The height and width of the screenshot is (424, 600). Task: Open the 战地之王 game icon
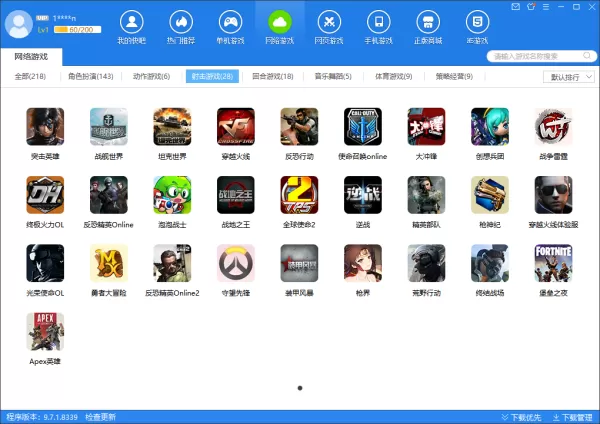point(236,195)
